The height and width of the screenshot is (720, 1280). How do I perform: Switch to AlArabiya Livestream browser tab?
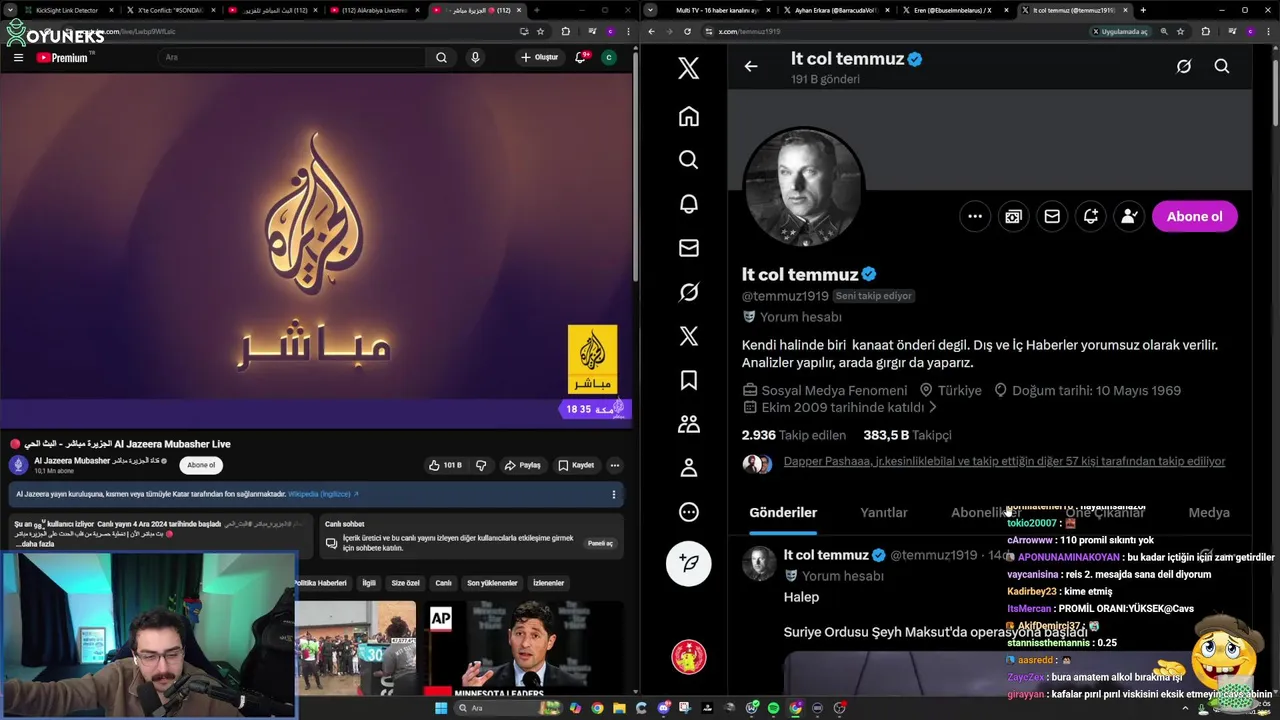click(372, 10)
